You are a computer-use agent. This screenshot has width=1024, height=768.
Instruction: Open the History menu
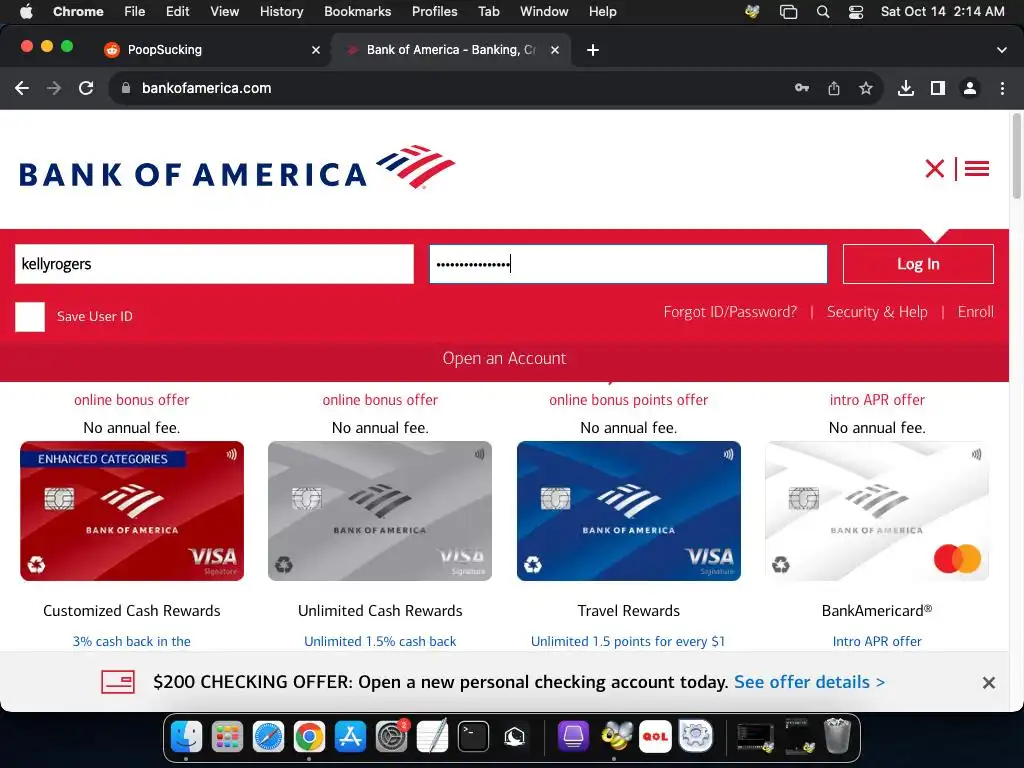pyautogui.click(x=281, y=12)
